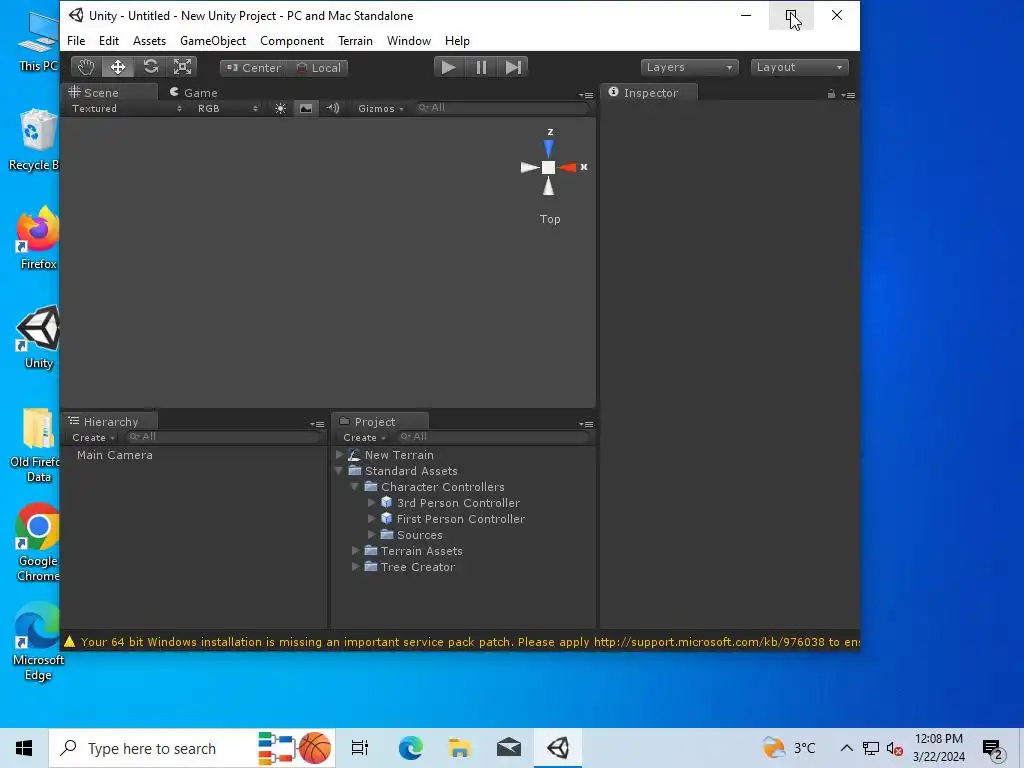The image size is (1024, 768).
Task: Click the blue Z axis cone on gizmo
Action: 549,148
